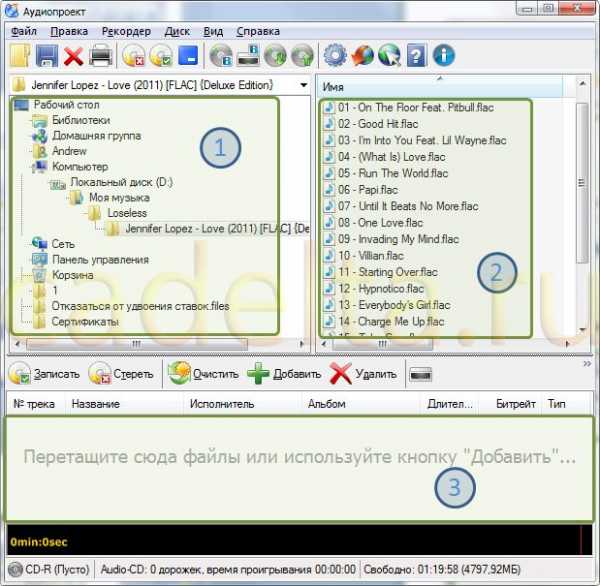Click the file list scroll-down arrow

pos(582,329)
